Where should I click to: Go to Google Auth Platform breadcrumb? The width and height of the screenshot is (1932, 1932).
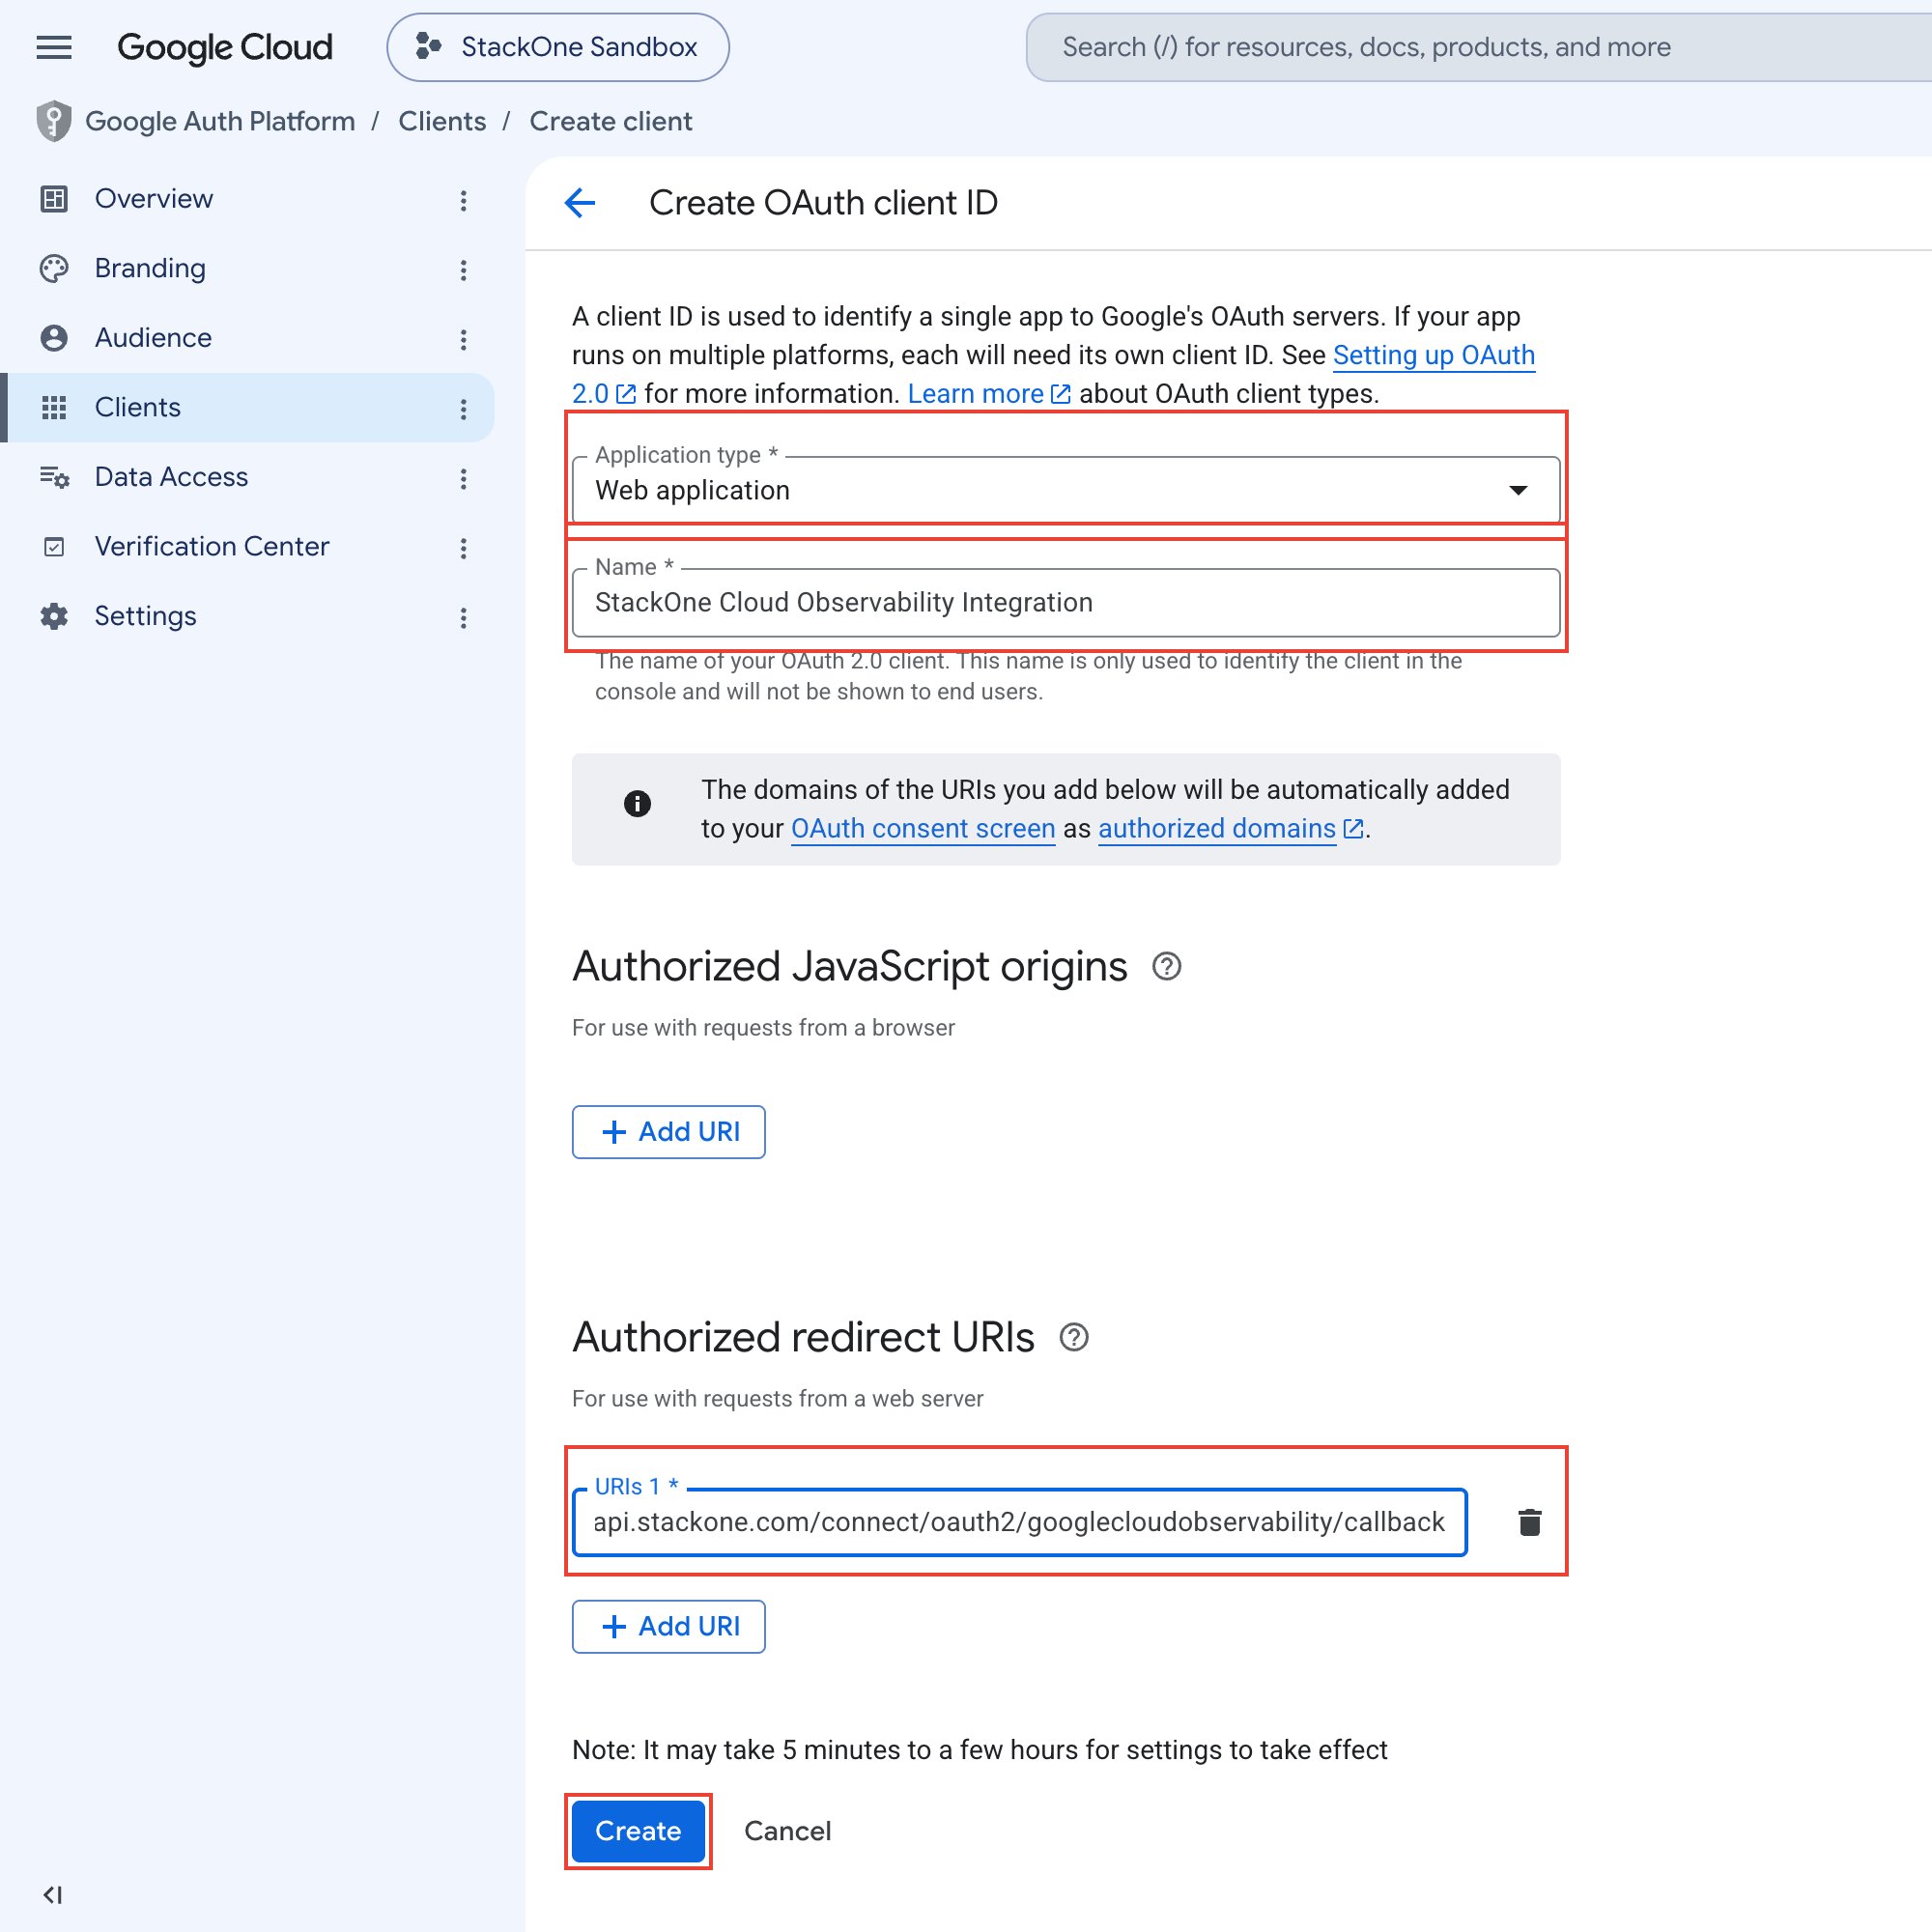tap(220, 121)
